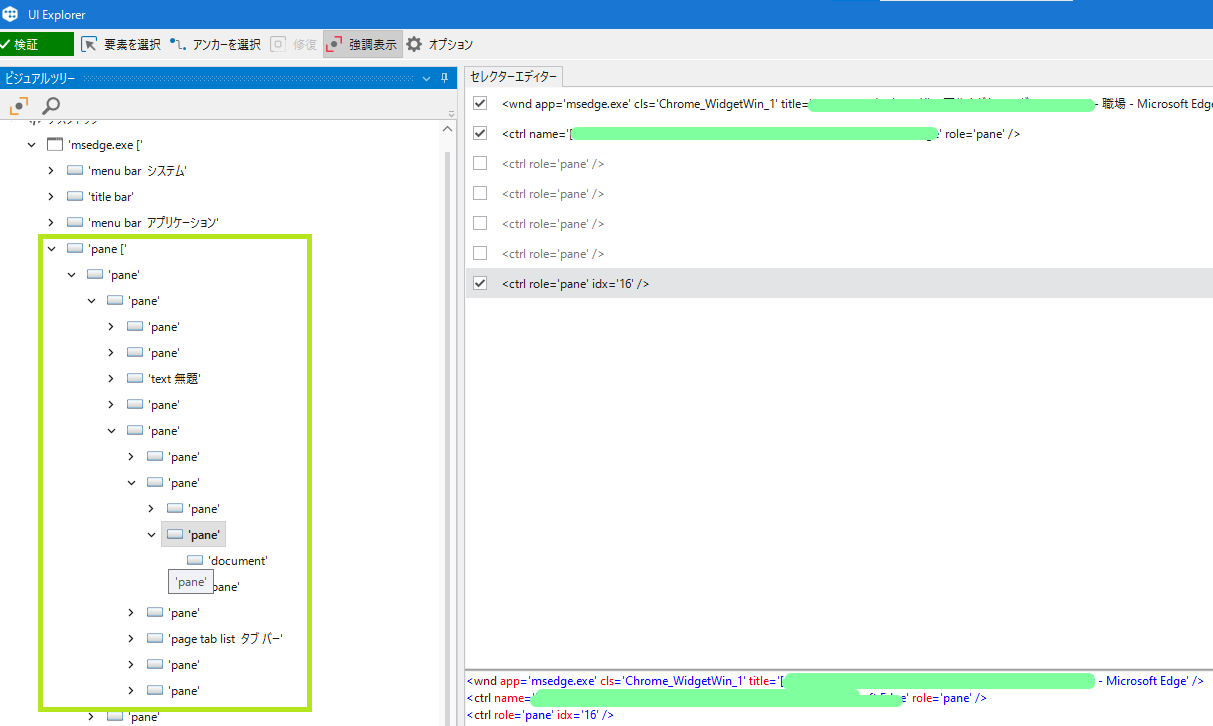This screenshot has height=726, width=1213.
Task: Collapse the 'msedge.exe' root tree node
Action: pos(31,145)
